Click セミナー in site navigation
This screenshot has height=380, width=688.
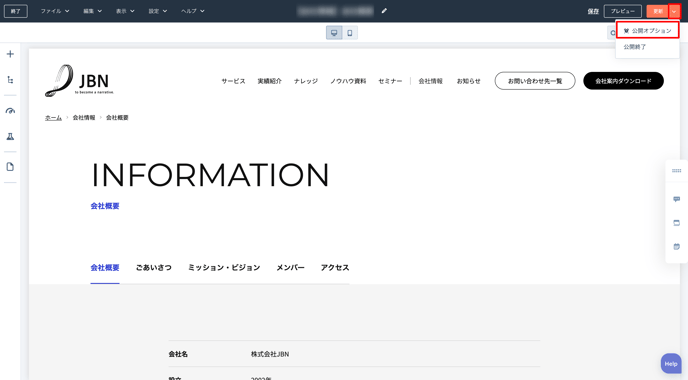click(x=390, y=81)
